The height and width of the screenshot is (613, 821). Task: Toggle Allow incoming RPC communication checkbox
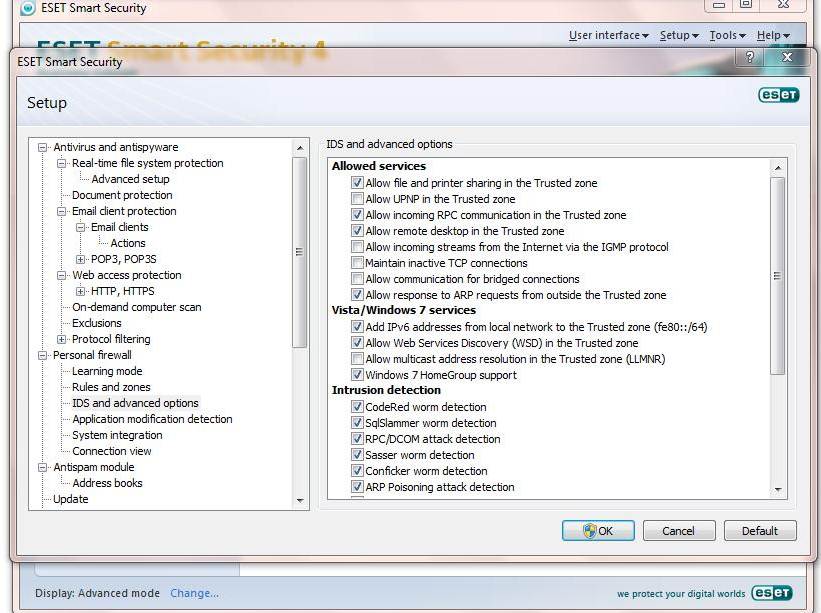[x=357, y=215]
